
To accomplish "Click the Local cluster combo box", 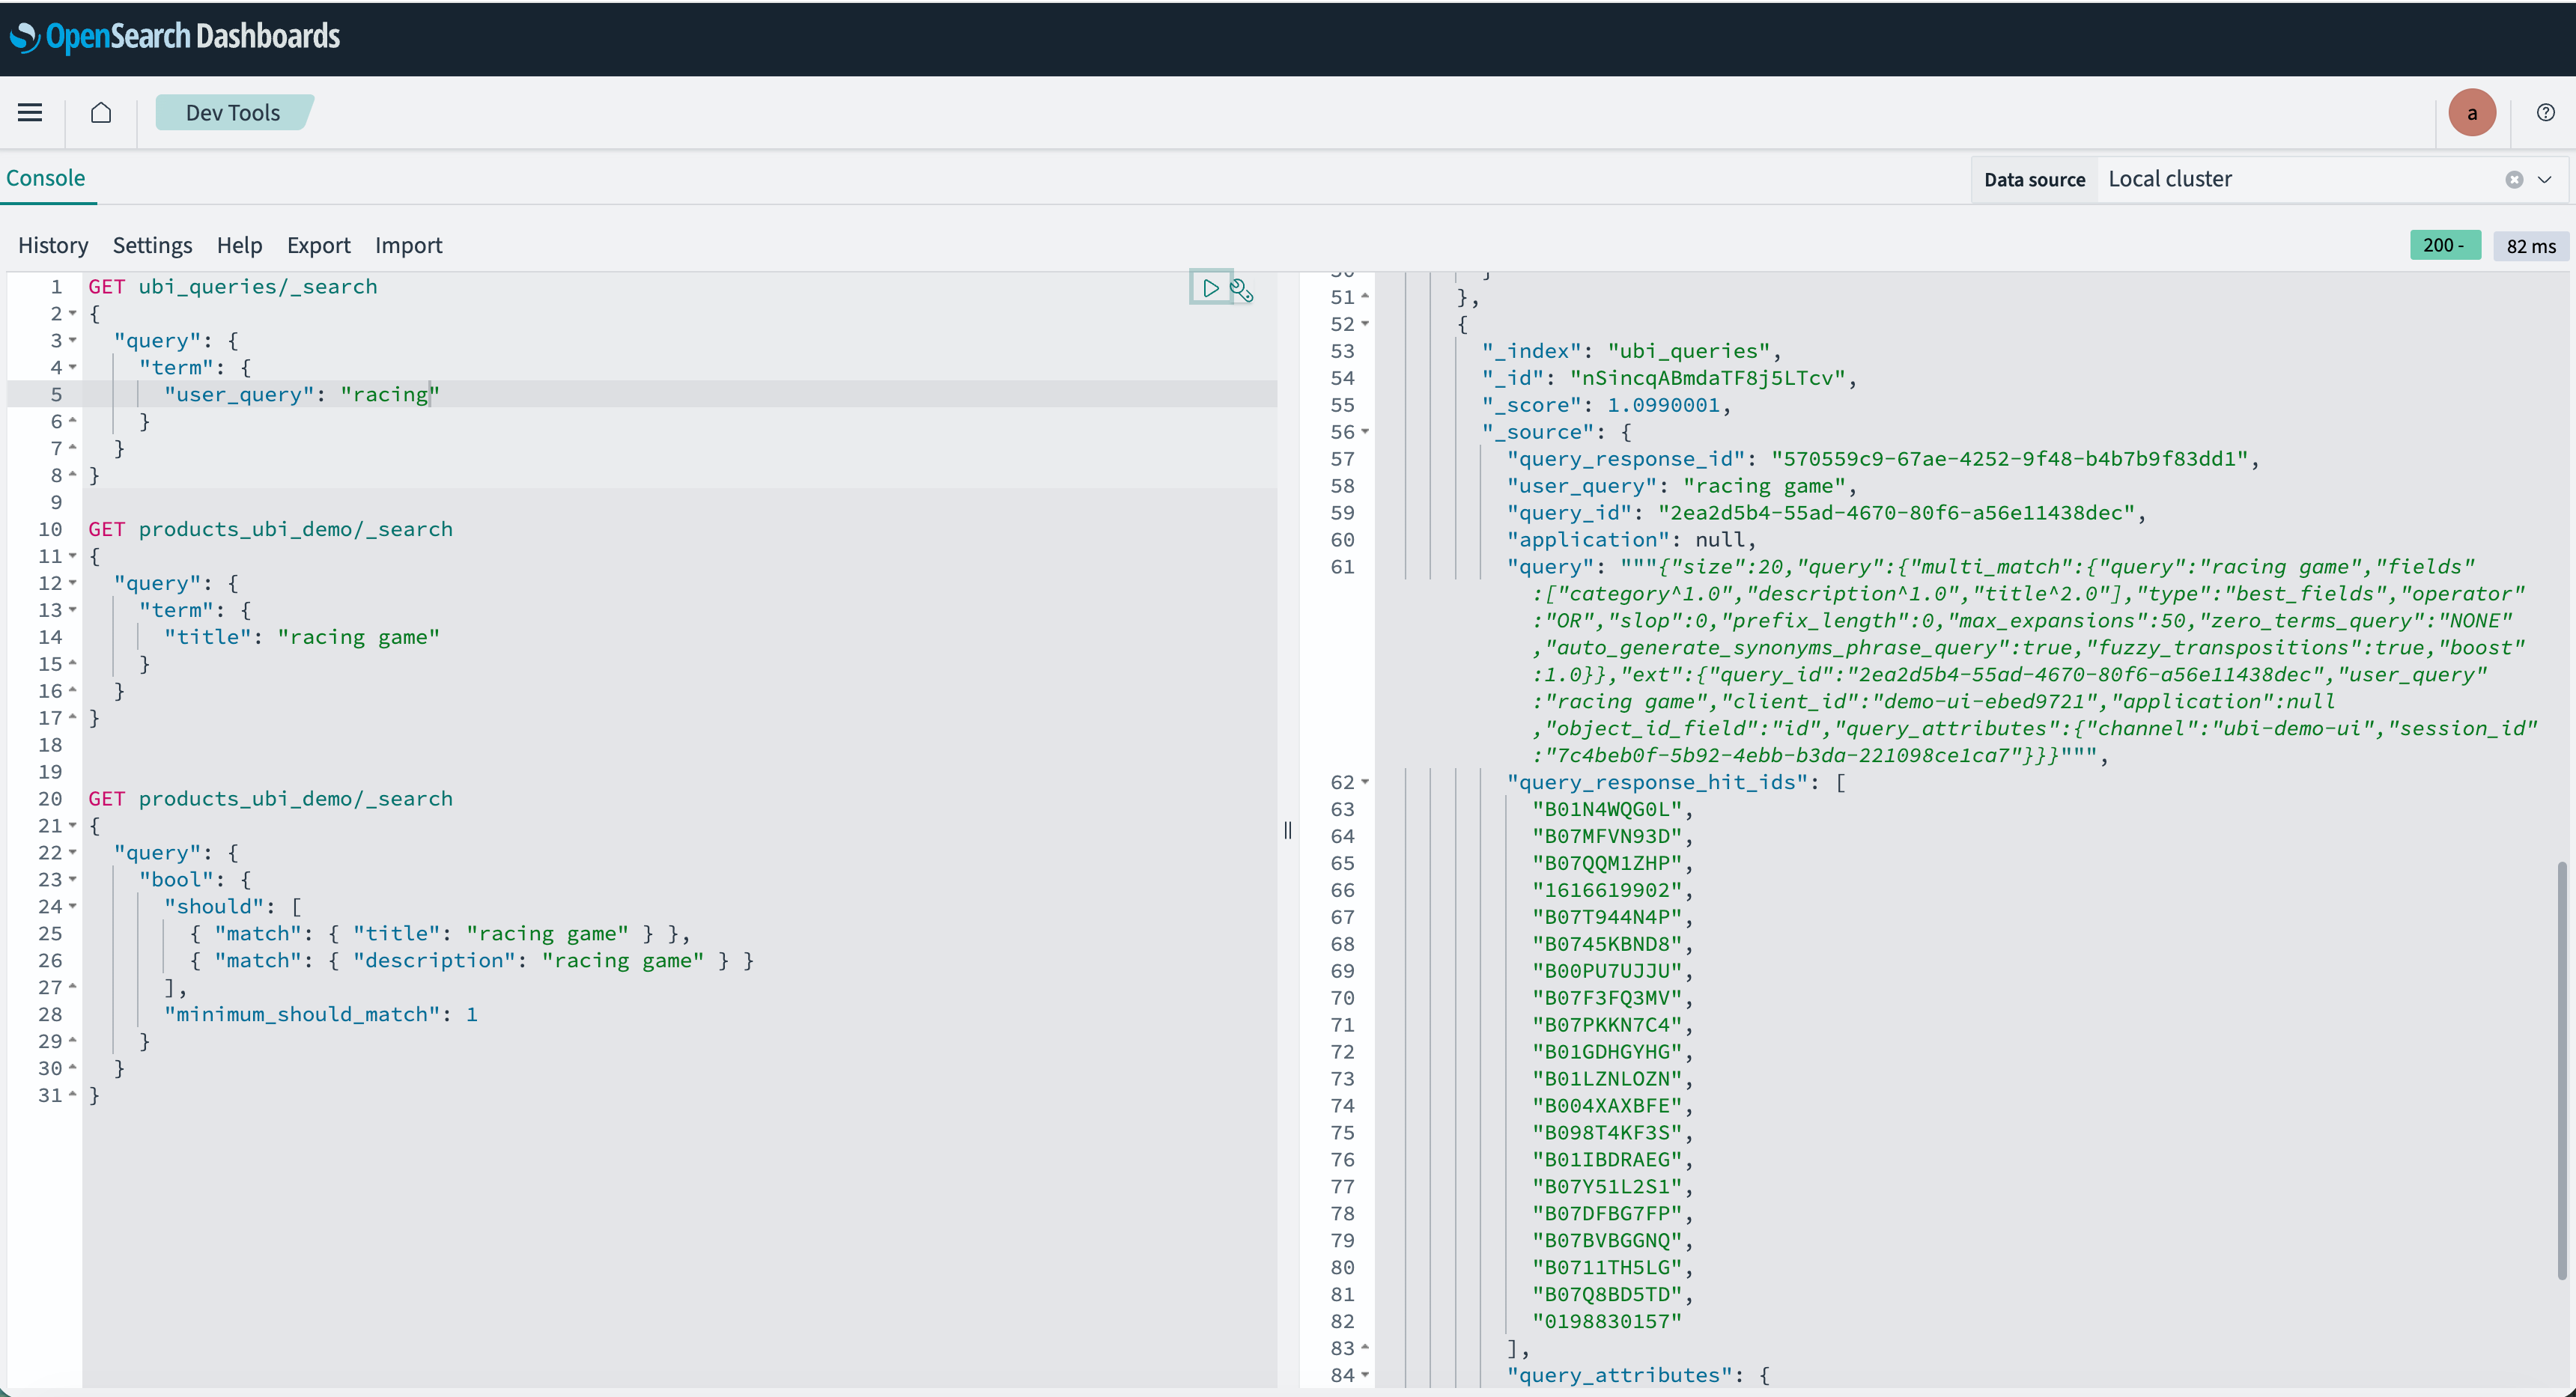I will coord(2332,180).
